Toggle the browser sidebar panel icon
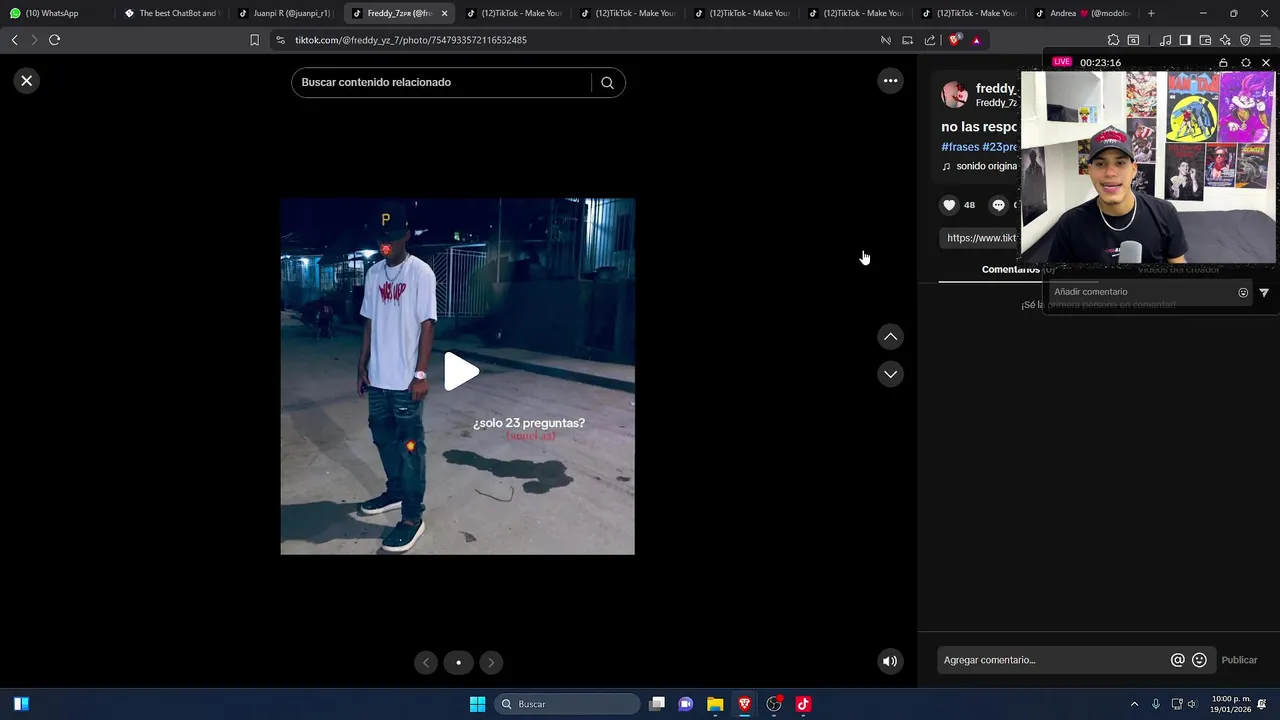This screenshot has height=720, width=1280. tap(1185, 40)
